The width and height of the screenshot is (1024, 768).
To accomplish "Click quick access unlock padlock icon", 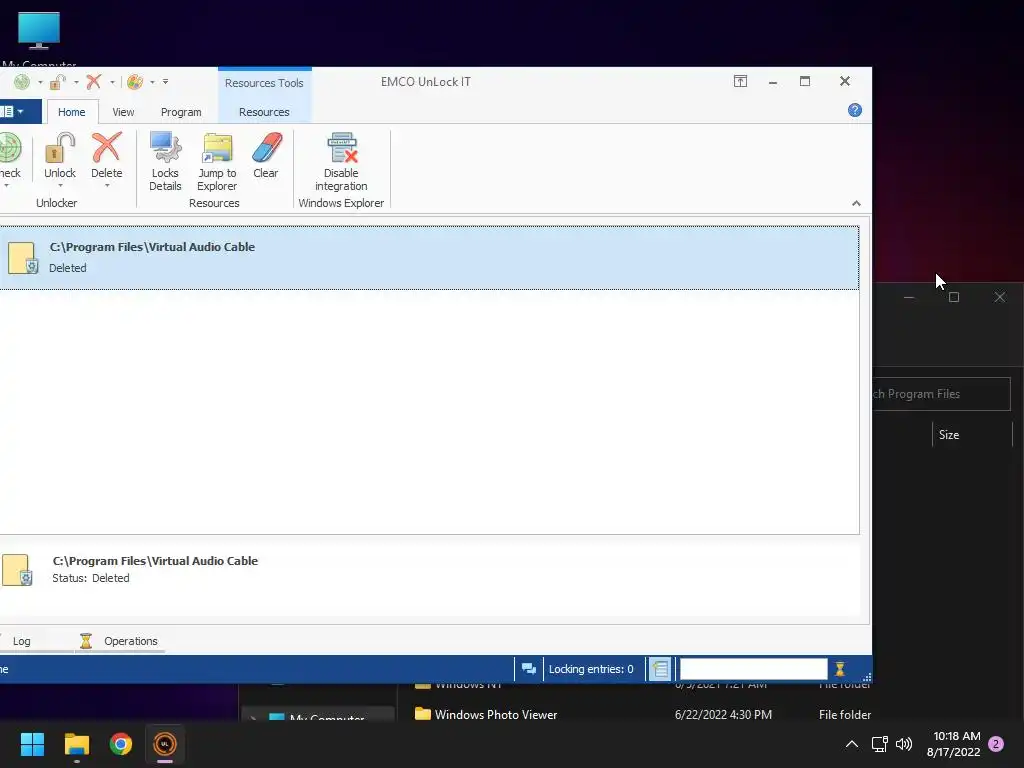I will click(58, 82).
